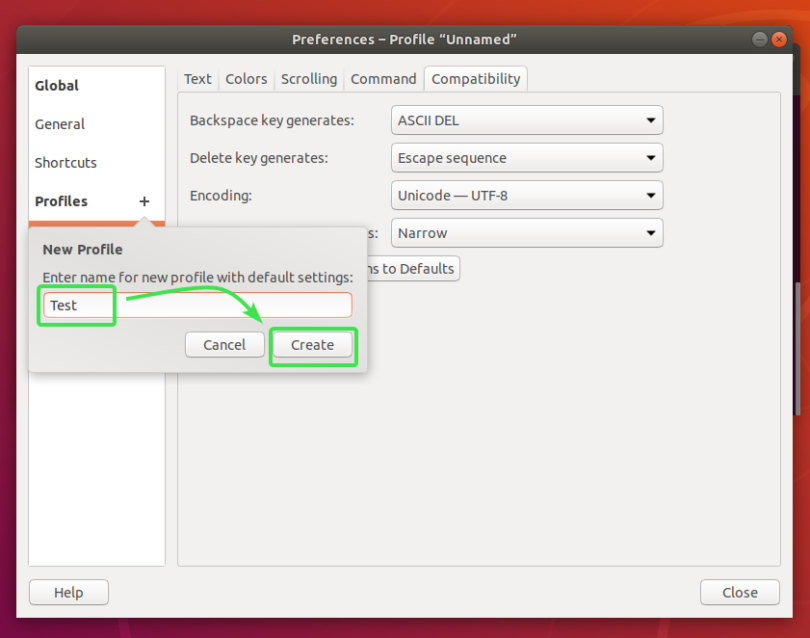Screen dimensions: 810x638
Task: Open the Shortcuts section
Action: (65, 162)
